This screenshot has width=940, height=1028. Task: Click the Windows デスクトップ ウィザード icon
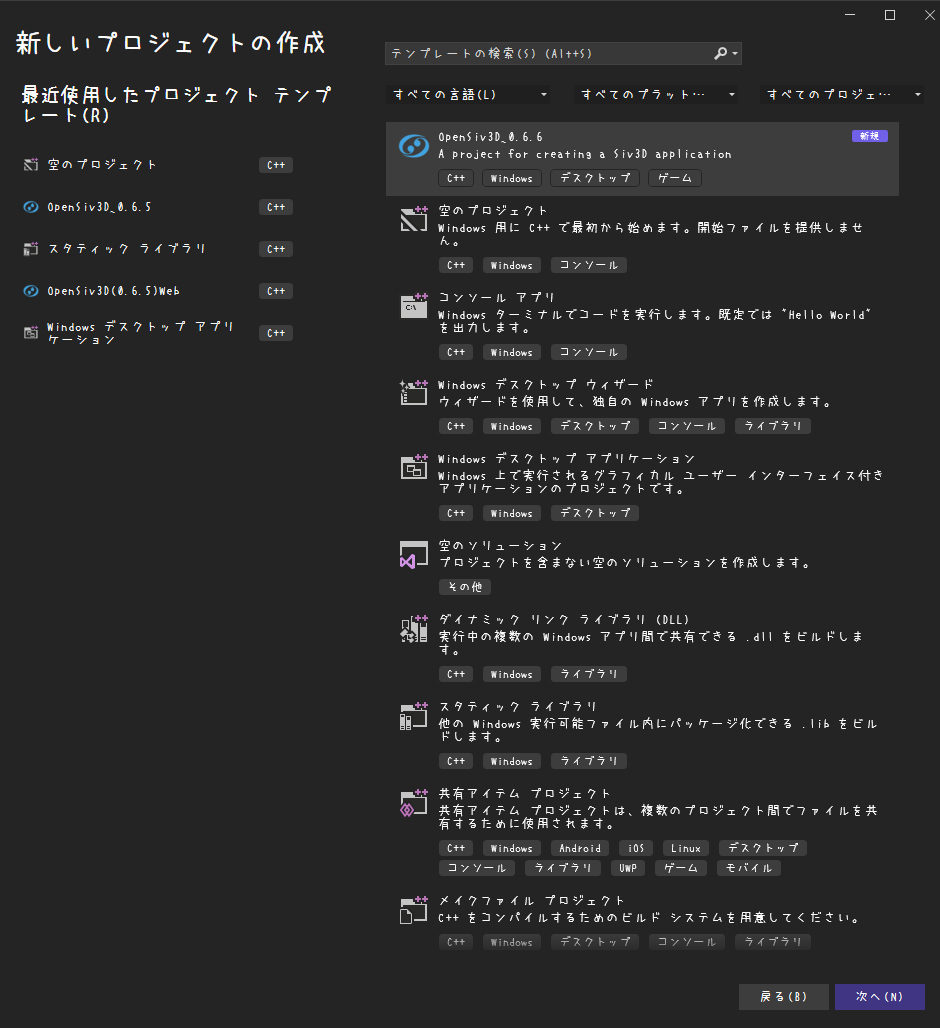pyautogui.click(x=413, y=393)
